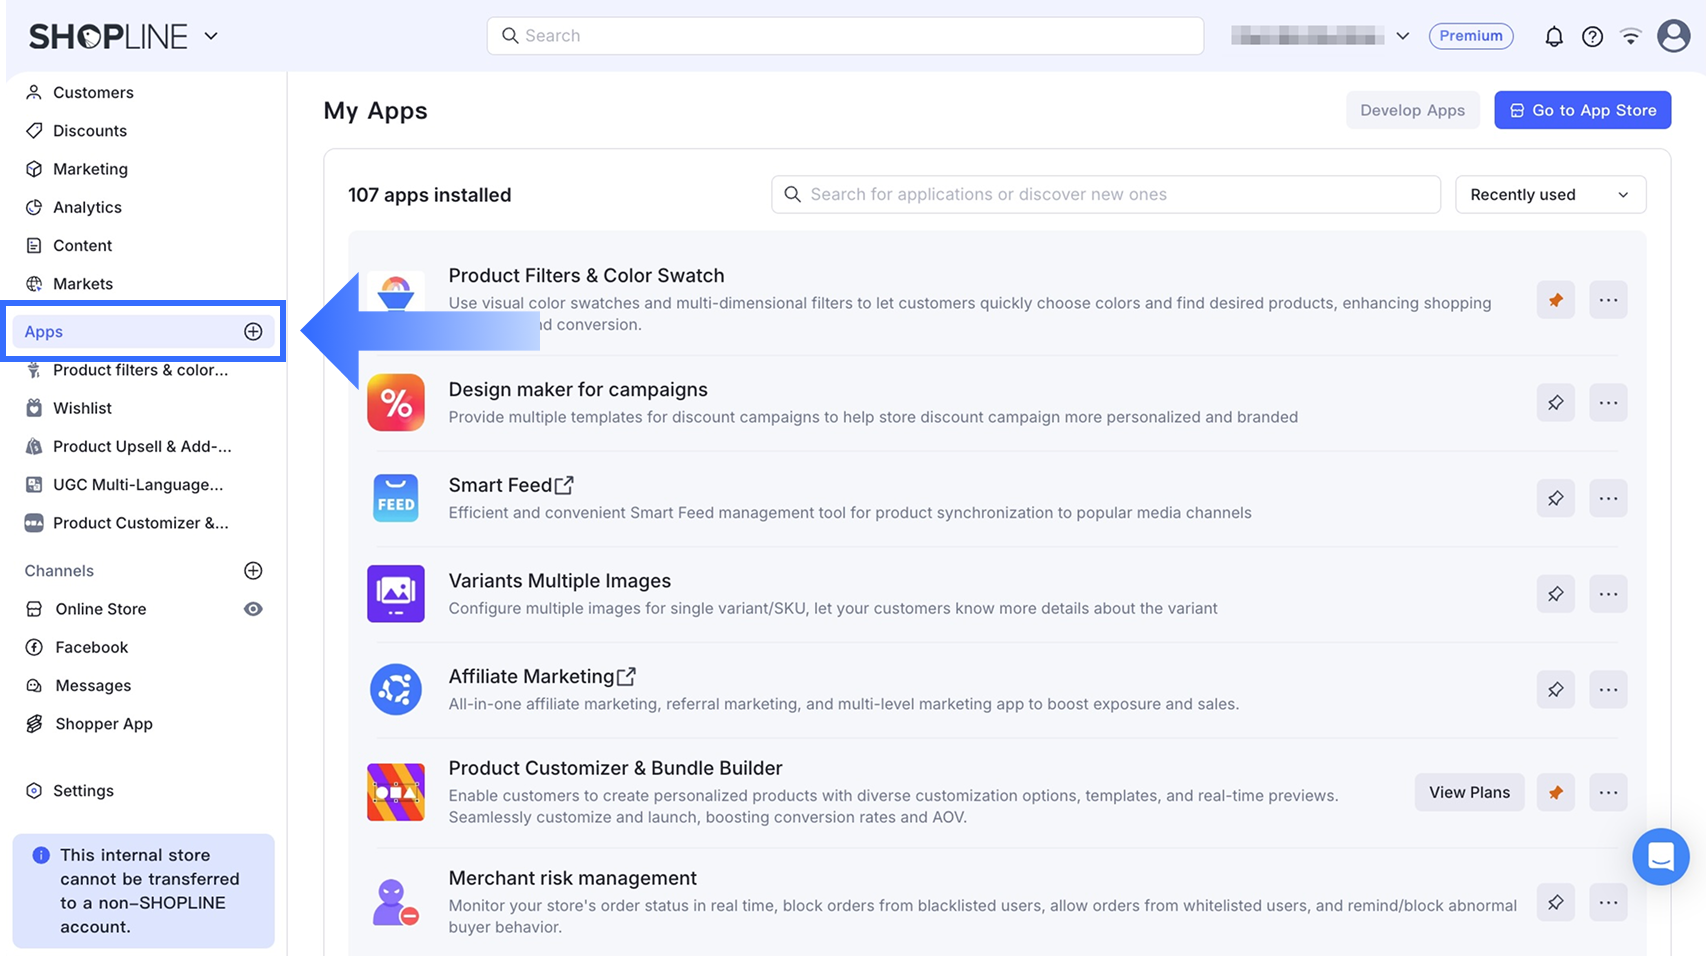The width and height of the screenshot is (1706, 956).
Task: Open Affiliate Marketing app title link
Action: pyautogui.click(x=542, y=677)
